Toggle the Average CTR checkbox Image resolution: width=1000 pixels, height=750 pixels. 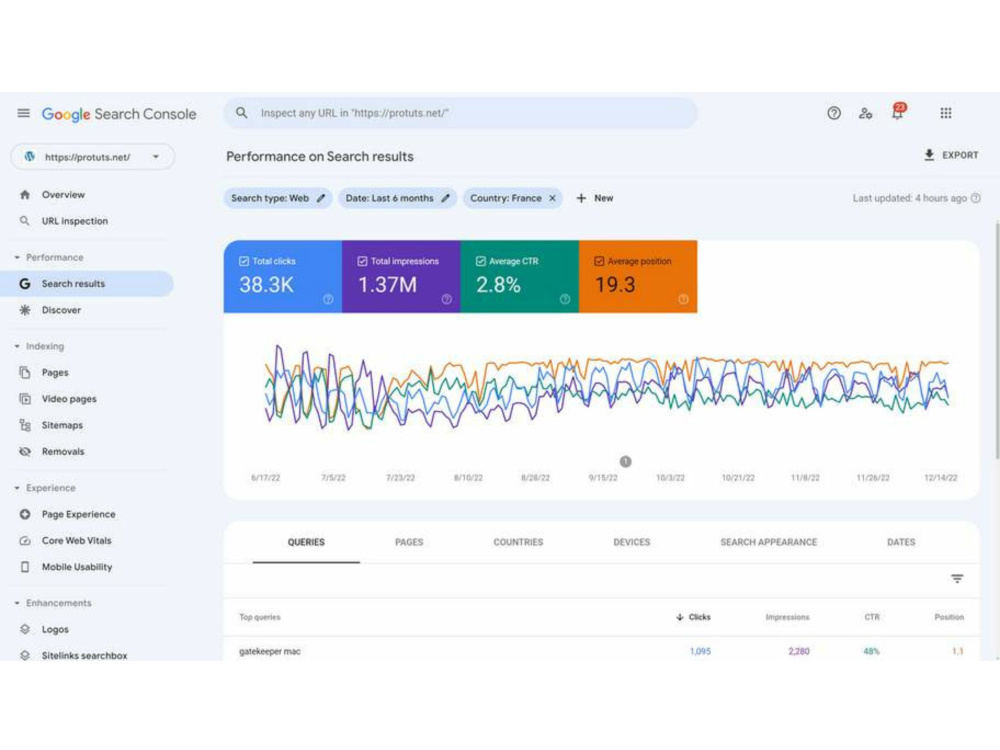(481, 261)
